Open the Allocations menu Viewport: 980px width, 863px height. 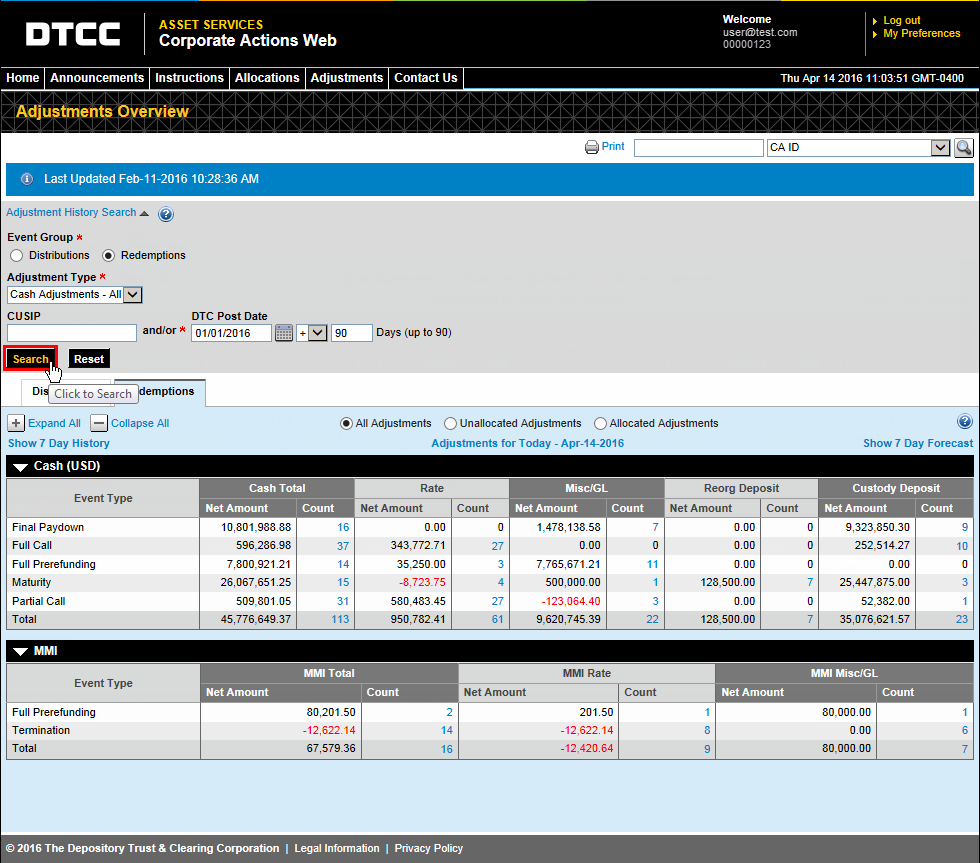coord(267,78)
